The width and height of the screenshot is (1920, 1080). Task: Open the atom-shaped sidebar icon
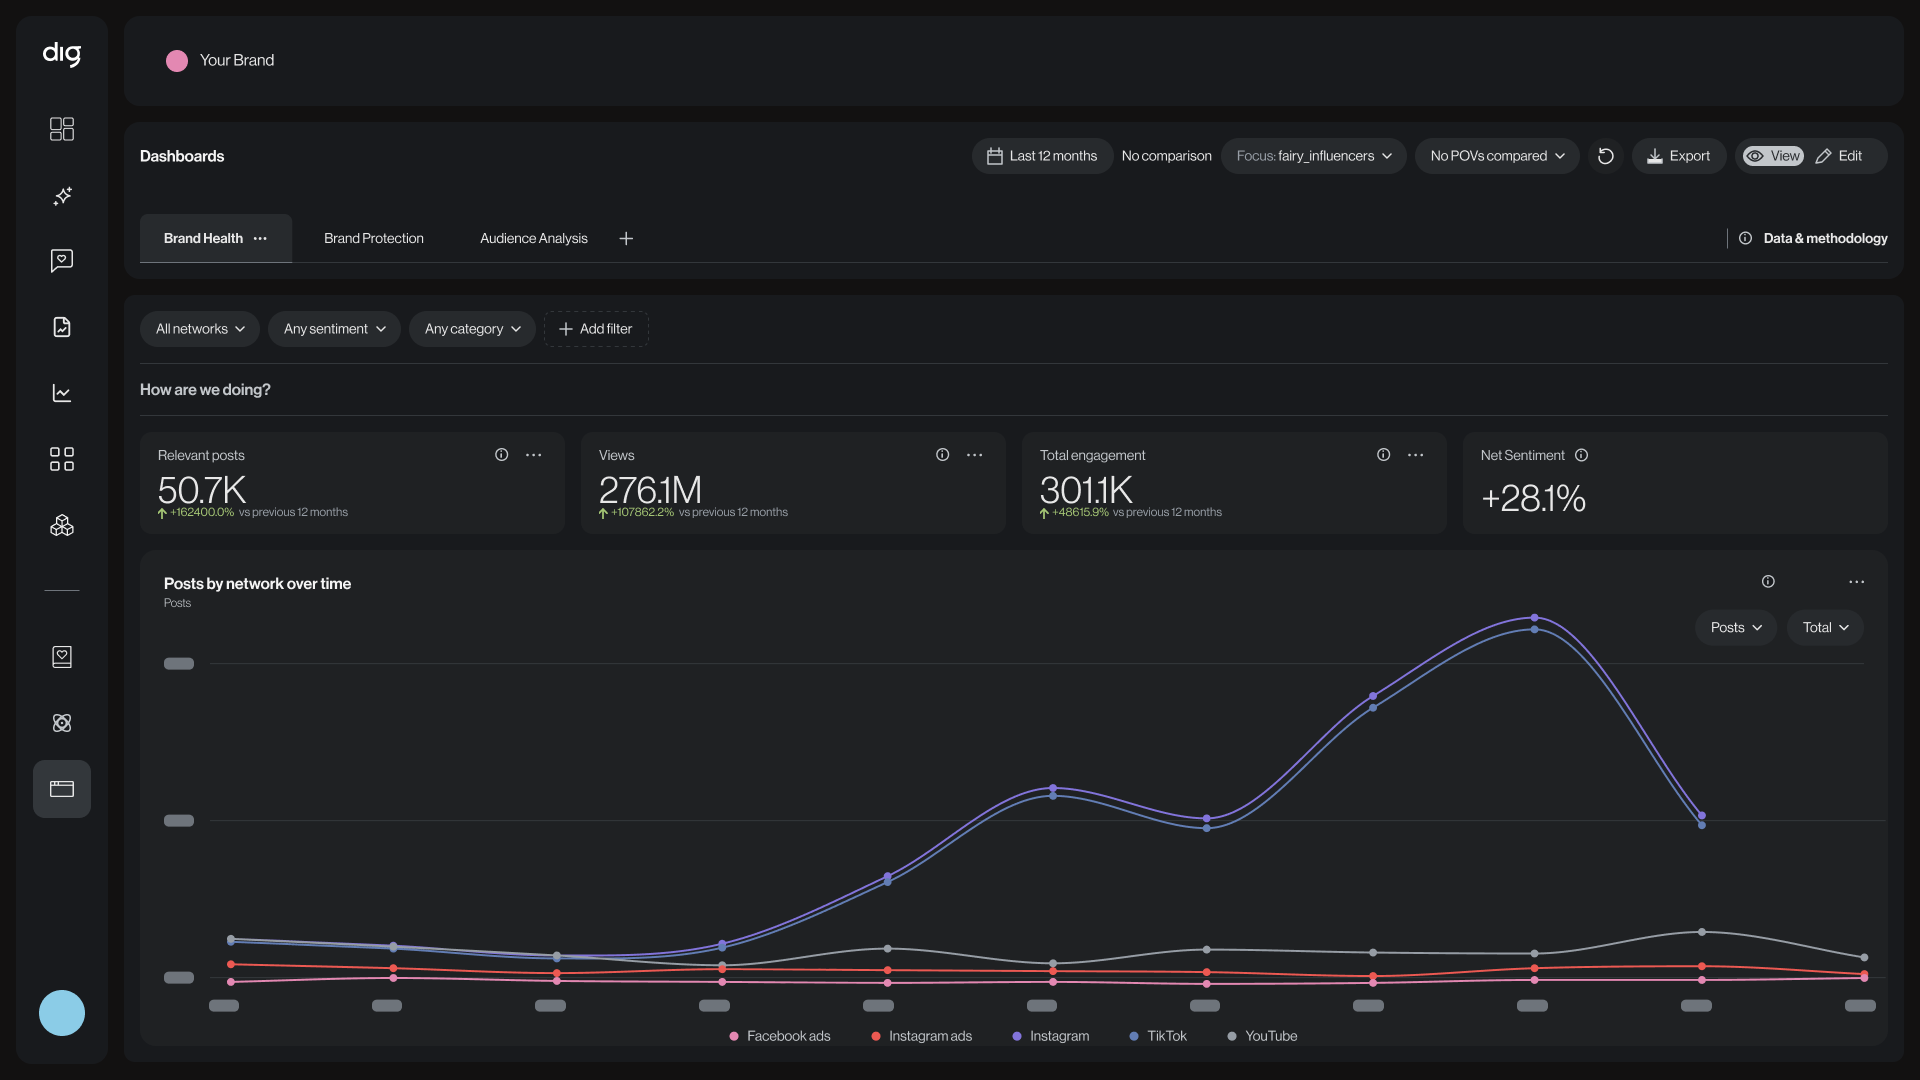[x=62, y=723]
